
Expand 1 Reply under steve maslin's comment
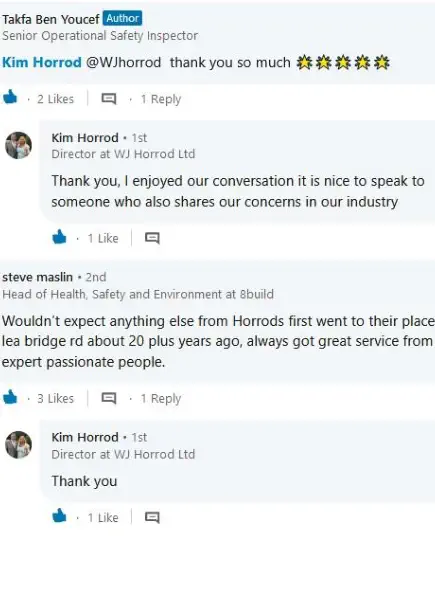click(x=161, y=398)
